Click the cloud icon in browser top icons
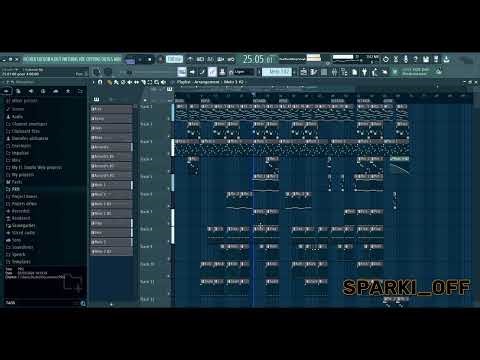This screenshot has height=360, width=480. point(56,91)
